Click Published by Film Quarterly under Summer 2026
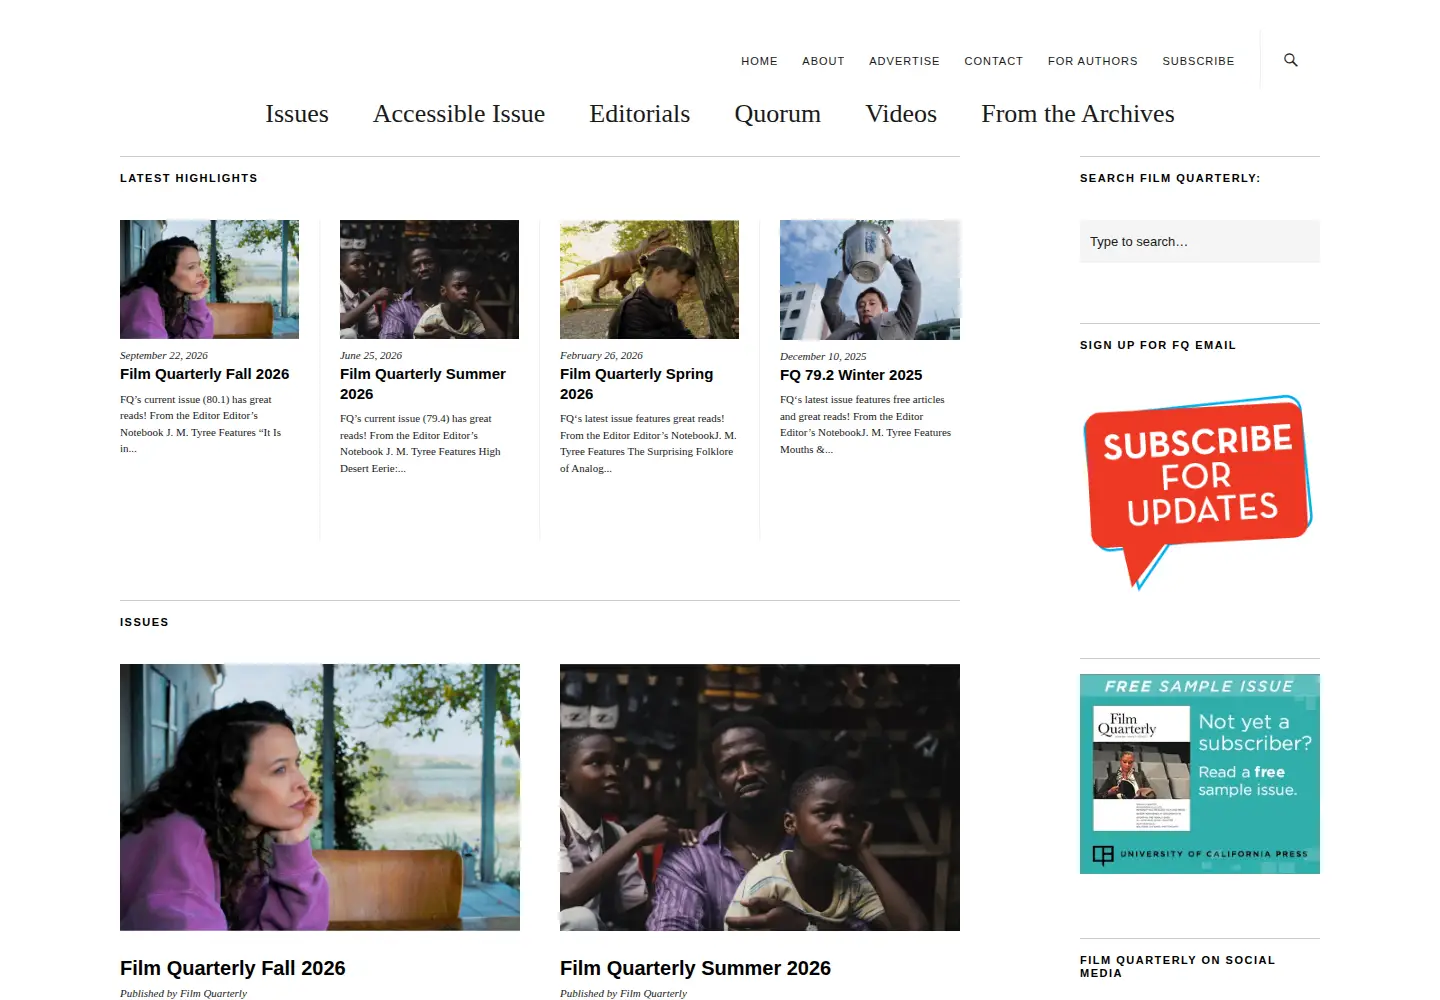 [623, 993]
